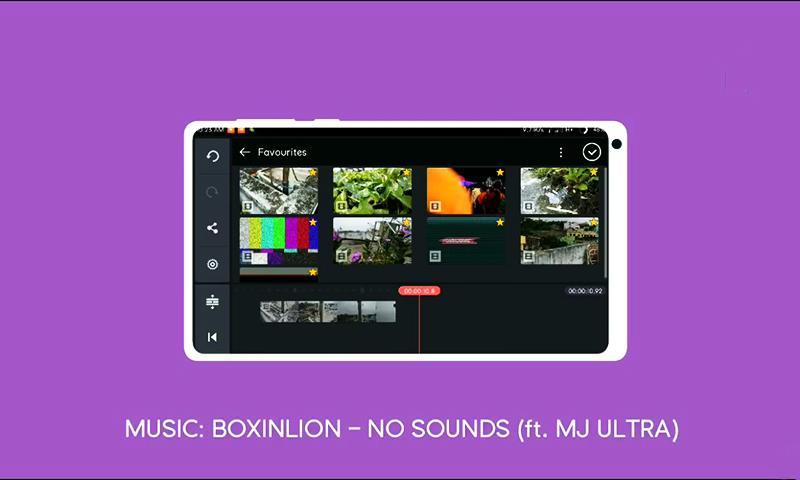
Task: Click the total duration 00:00:10.92 label
Action: 585,291
